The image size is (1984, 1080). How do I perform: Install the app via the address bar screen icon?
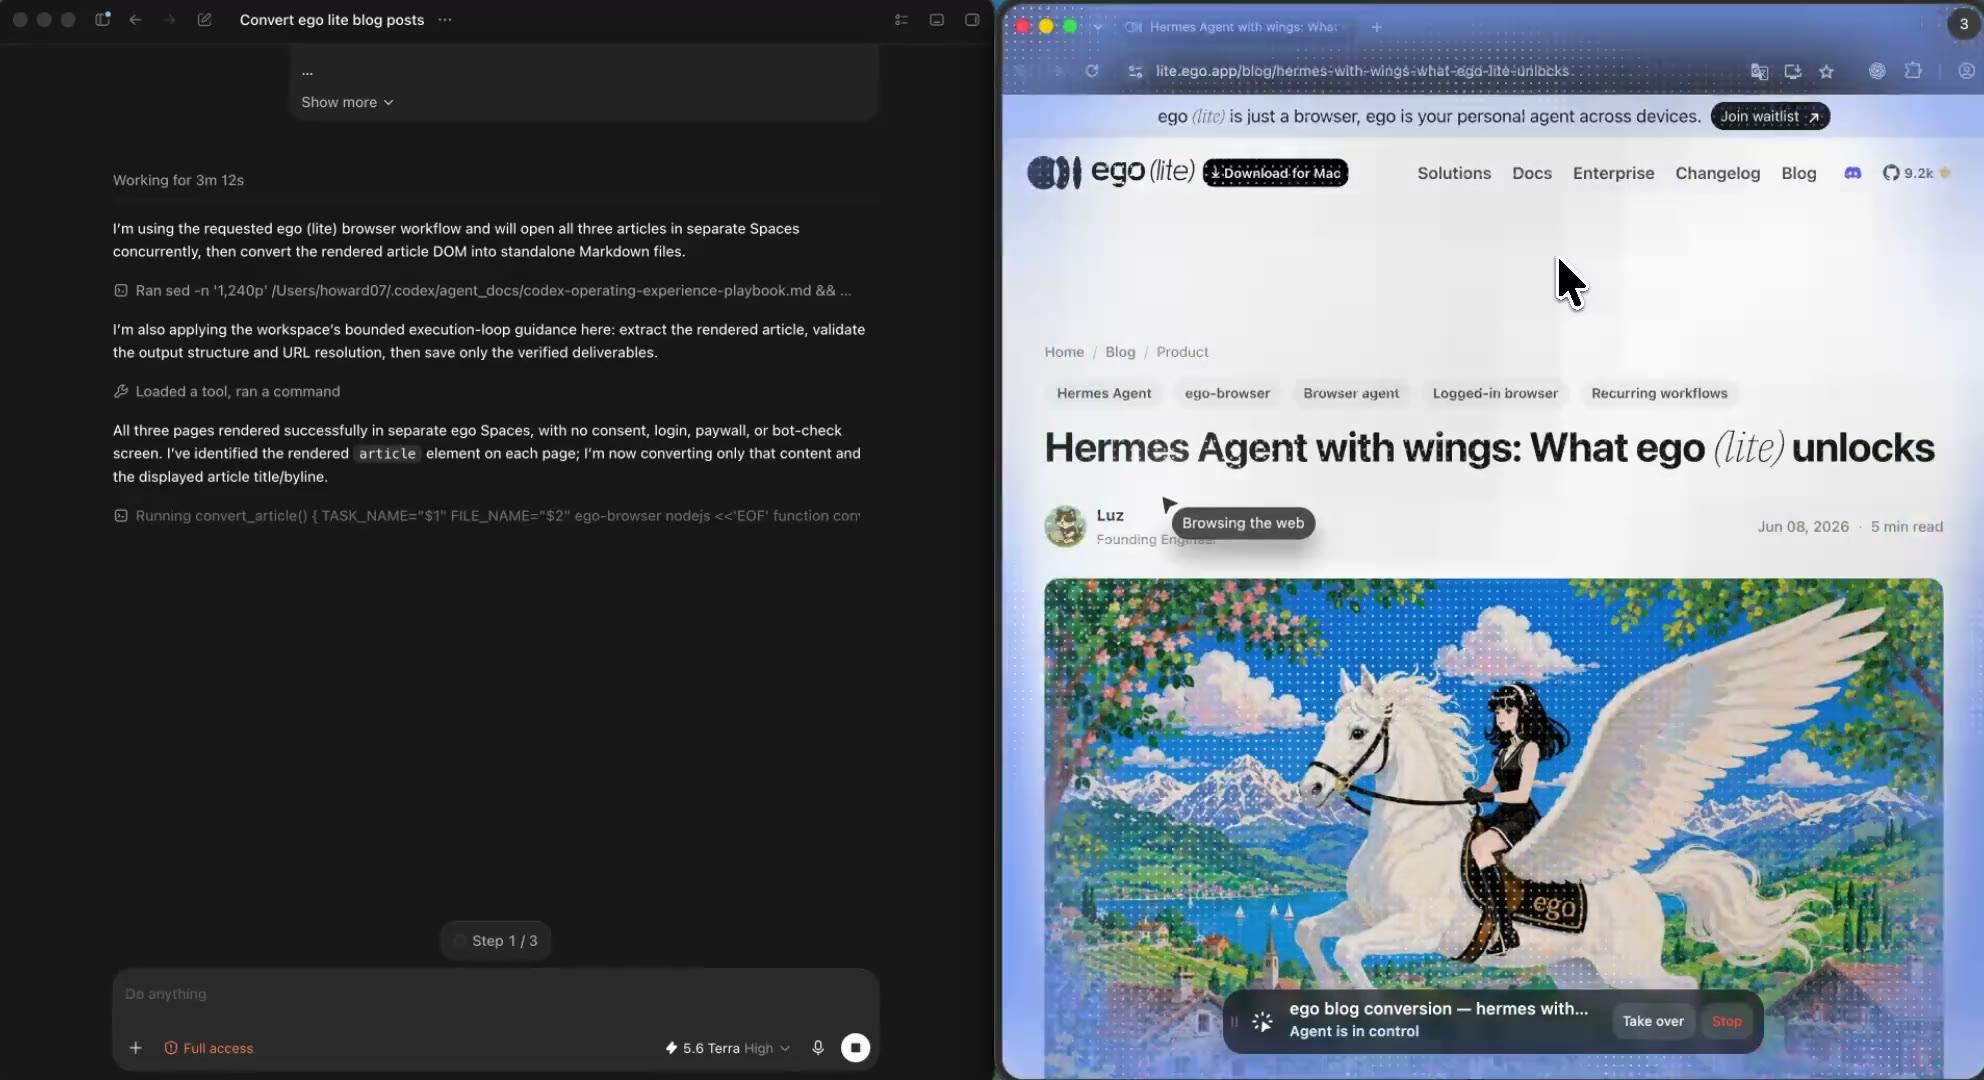tap(1793, 71)
